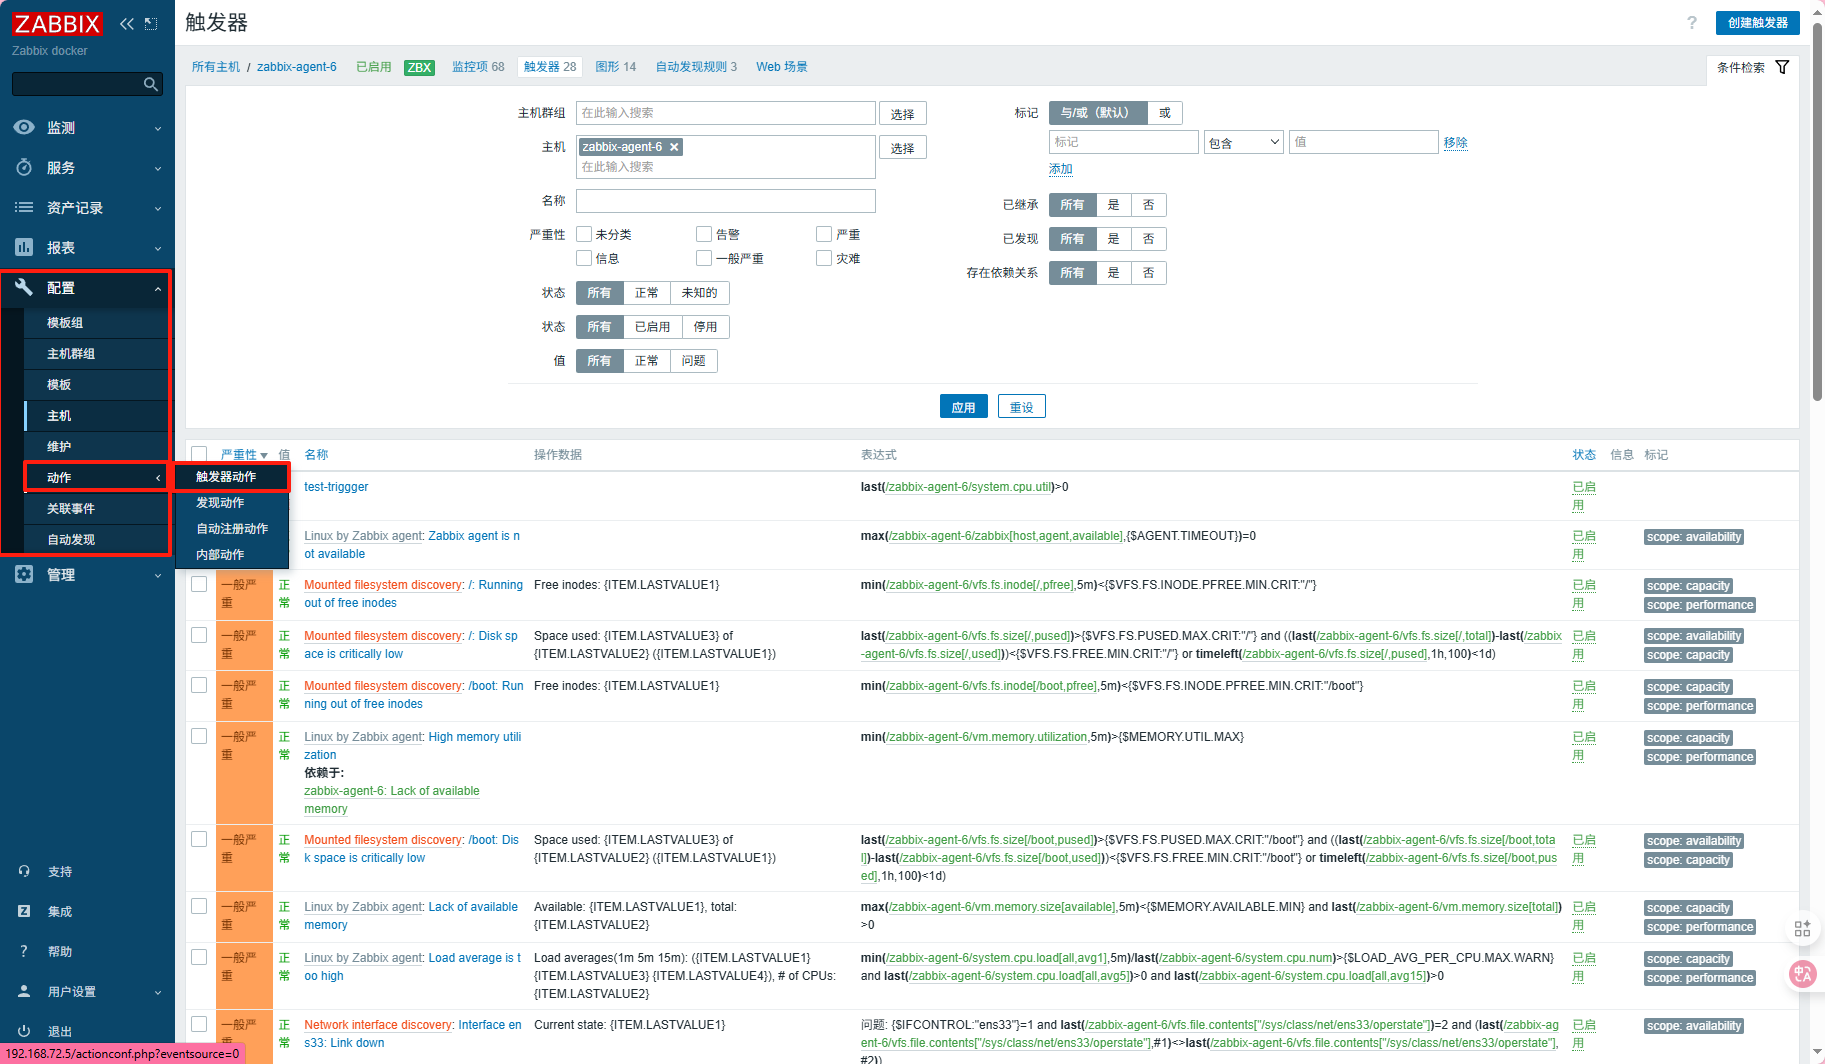1825x1064 pixels.
Task: Click the sidebar kiosk/hide toggle icon
Action: click(151, 23)
